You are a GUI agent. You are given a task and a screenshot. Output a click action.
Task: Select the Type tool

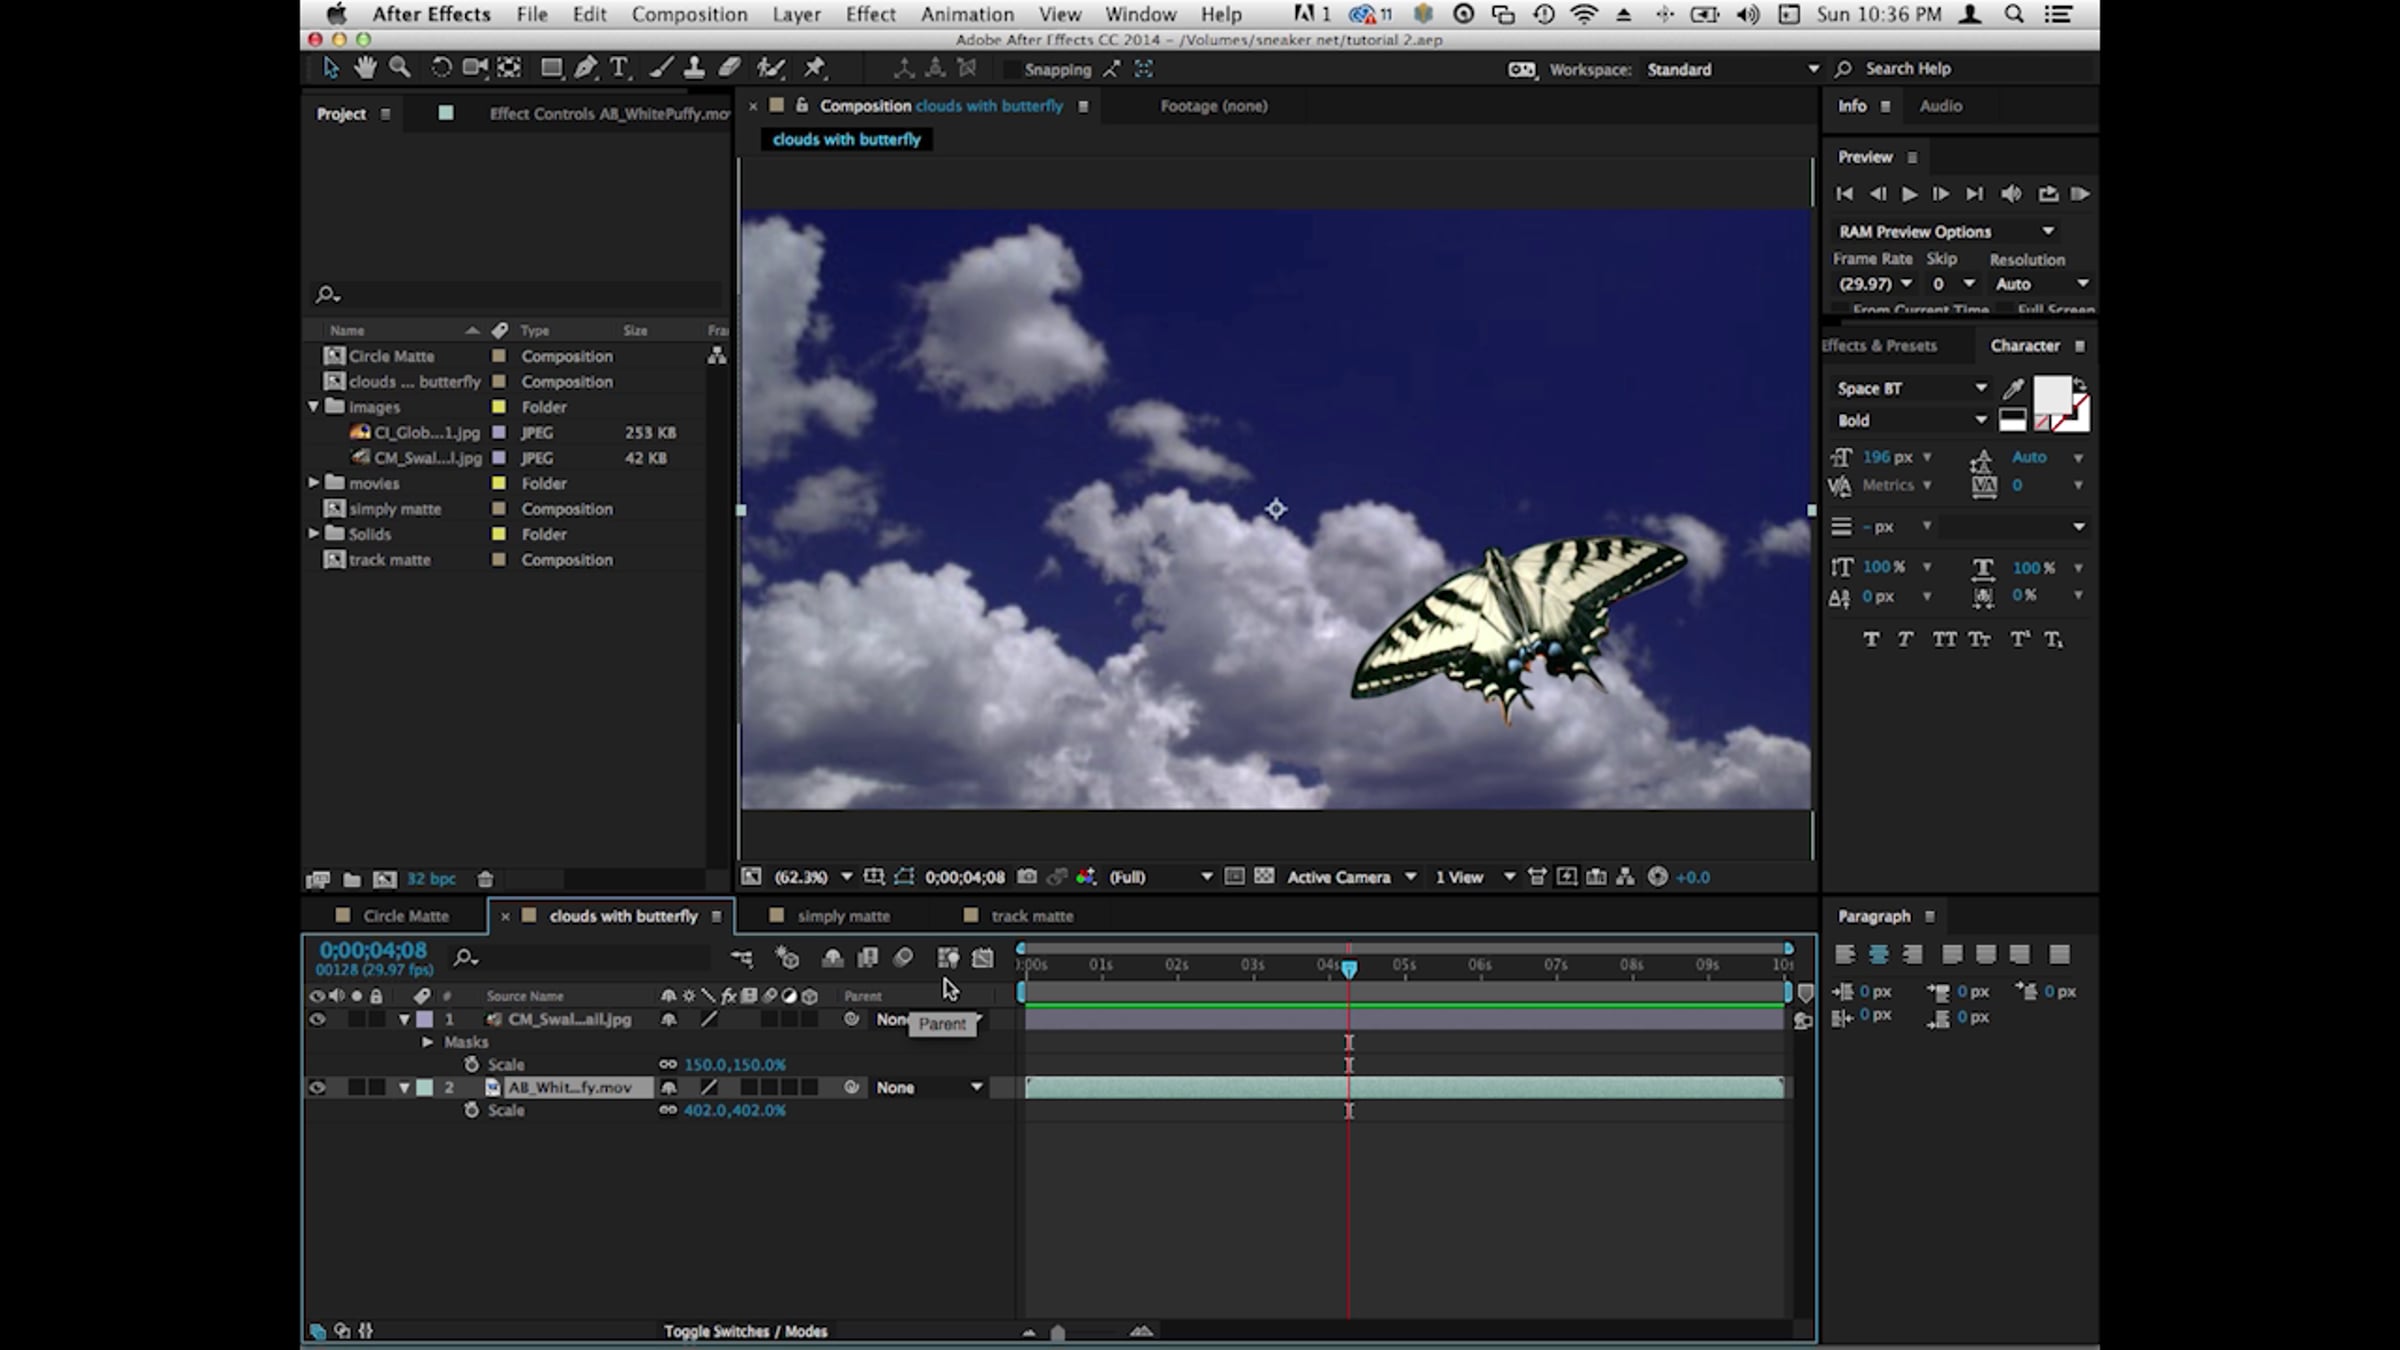pos(619,68)
